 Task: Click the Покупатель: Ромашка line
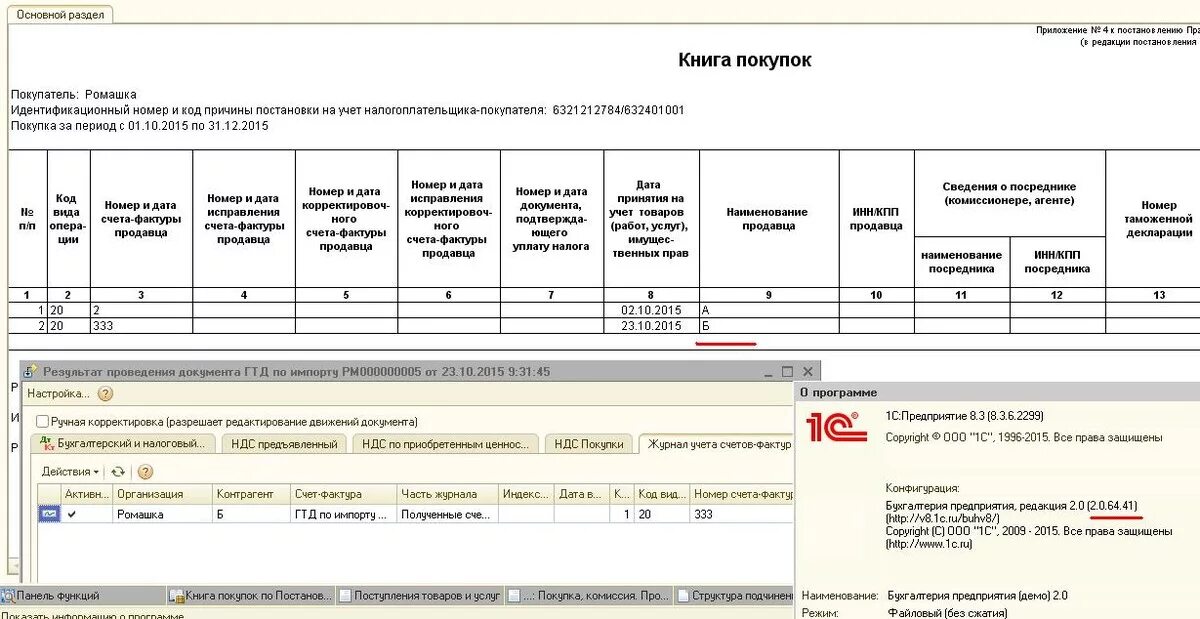[x=74, y=94]
